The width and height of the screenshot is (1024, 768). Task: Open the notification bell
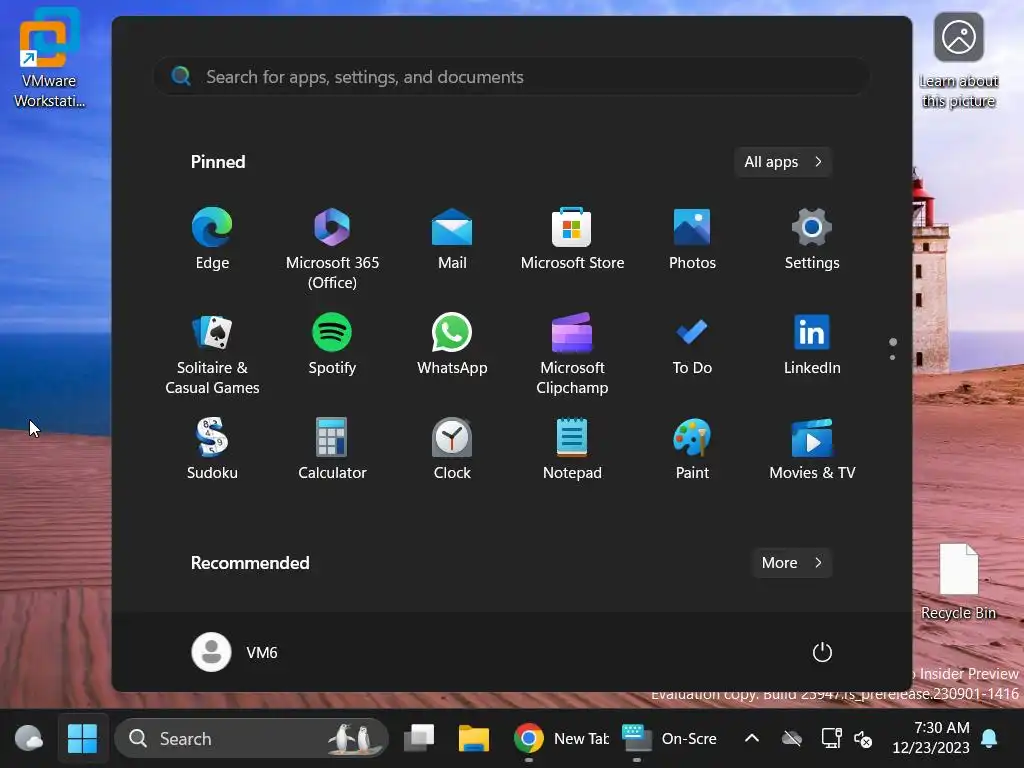pyautogui.click(x=989, y=739)
